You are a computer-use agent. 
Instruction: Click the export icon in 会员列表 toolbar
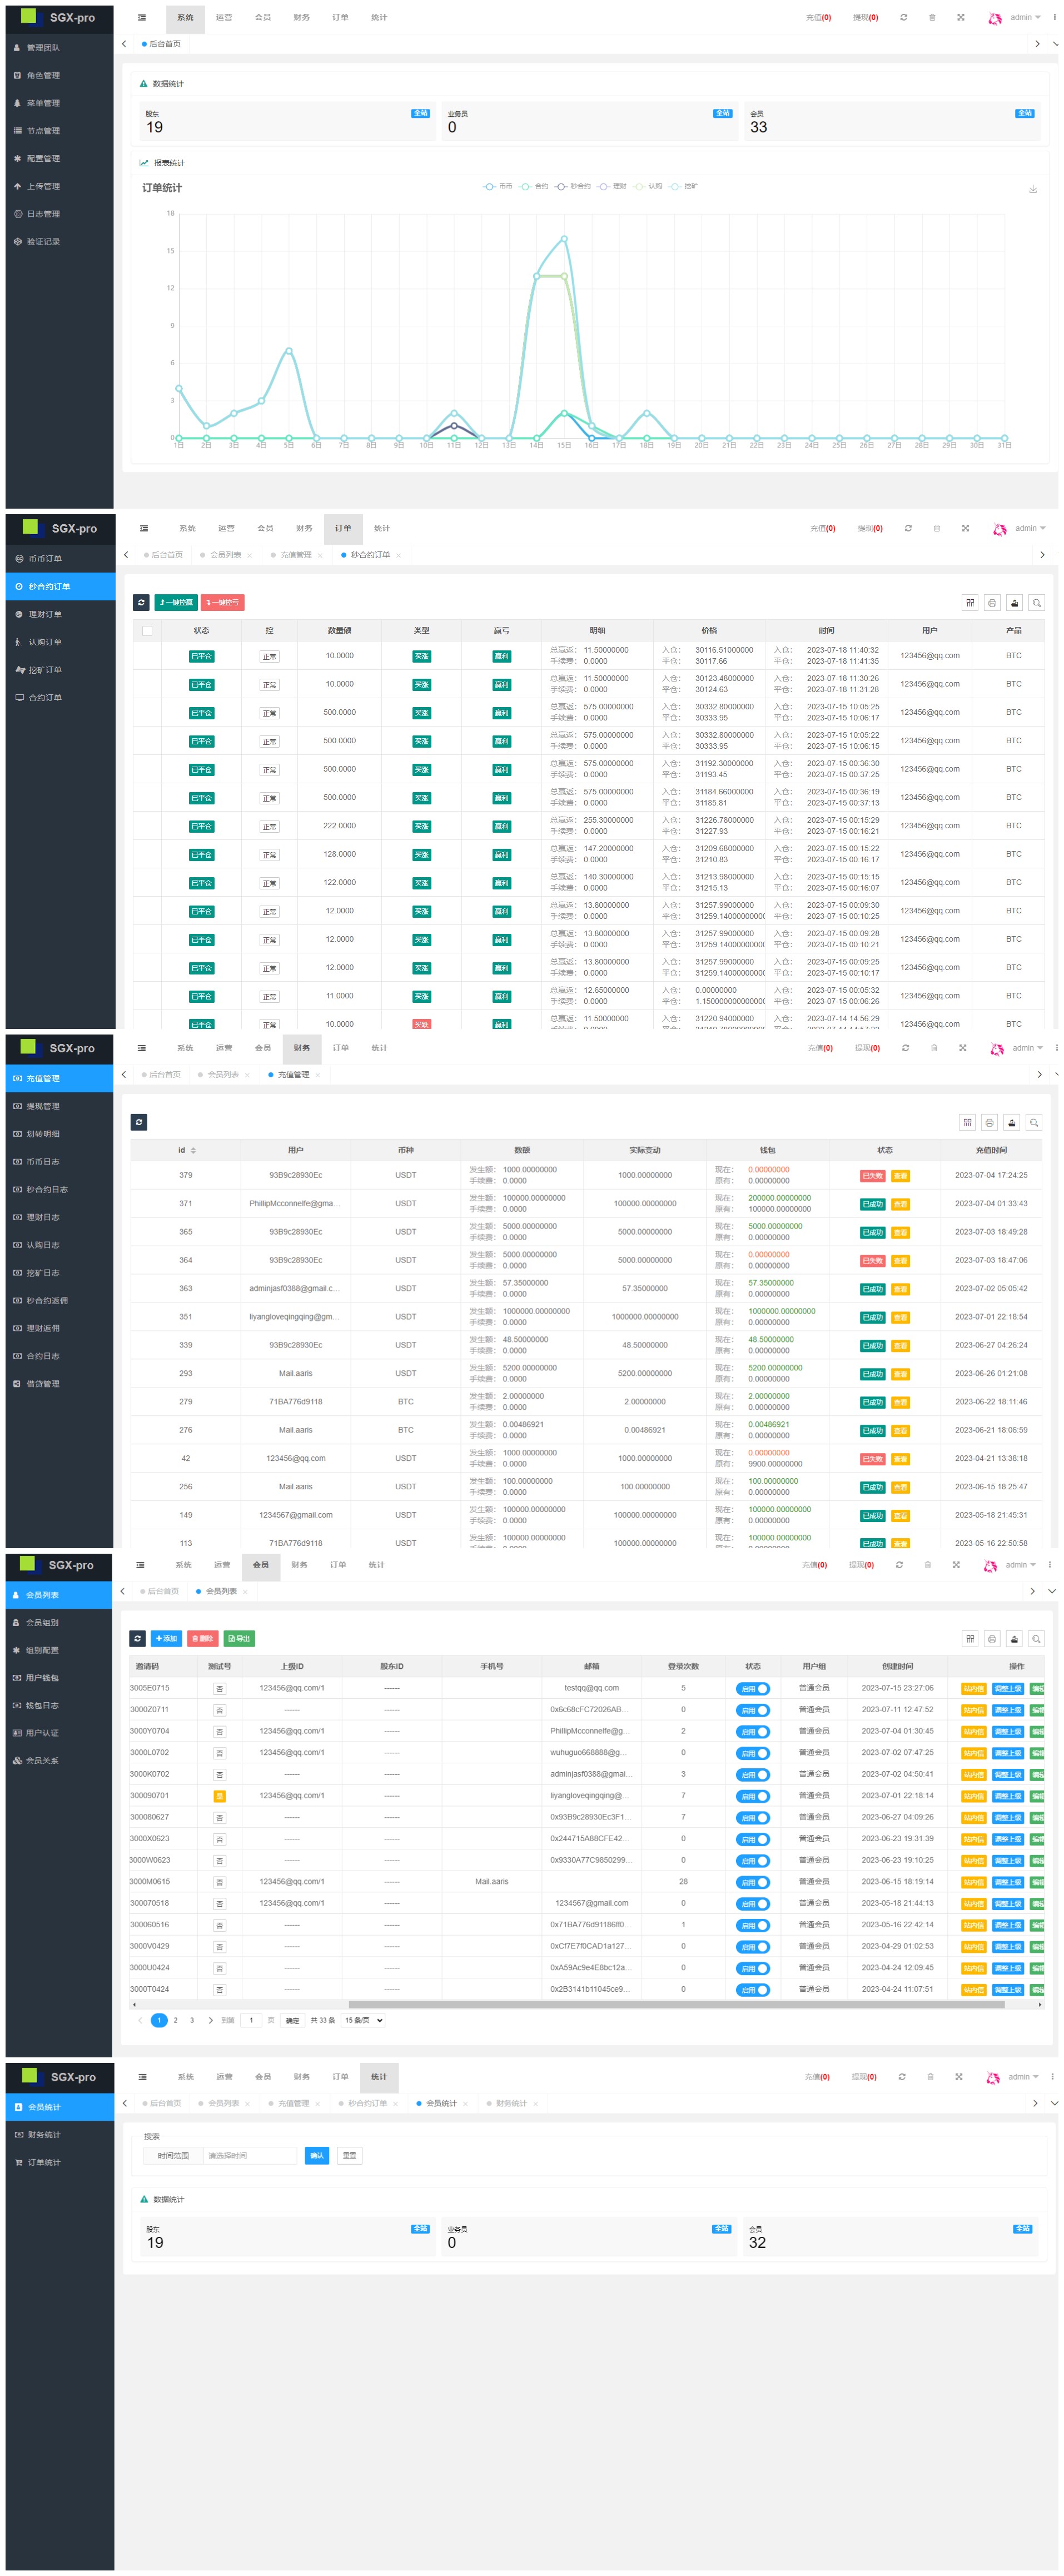pos(1013,1639)
